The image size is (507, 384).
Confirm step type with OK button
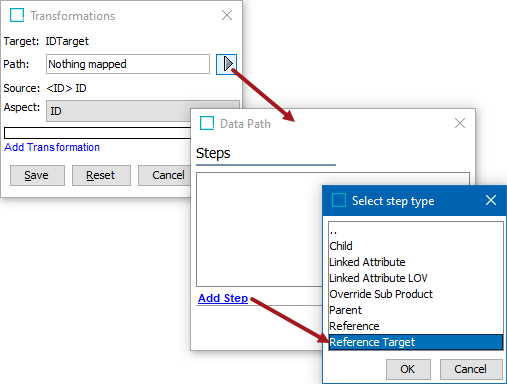point(408,369)
